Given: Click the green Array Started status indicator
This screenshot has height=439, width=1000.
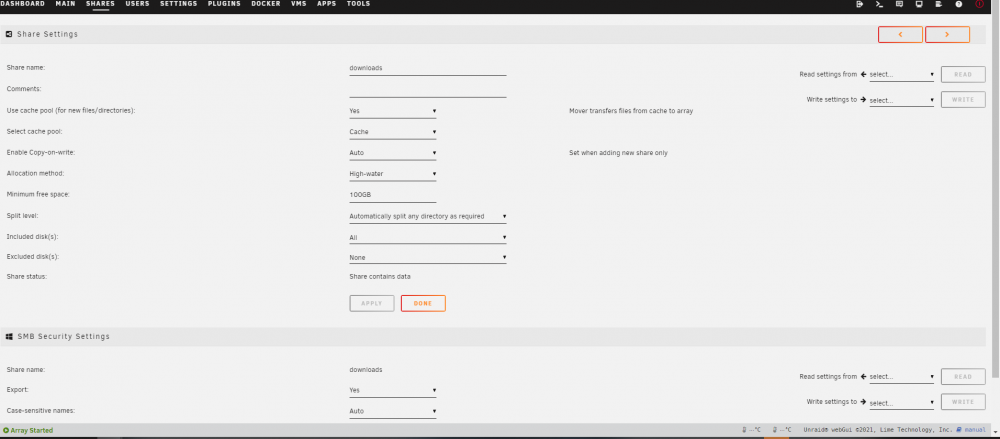Looking at the screenshot, I should (x=28, y=431).
